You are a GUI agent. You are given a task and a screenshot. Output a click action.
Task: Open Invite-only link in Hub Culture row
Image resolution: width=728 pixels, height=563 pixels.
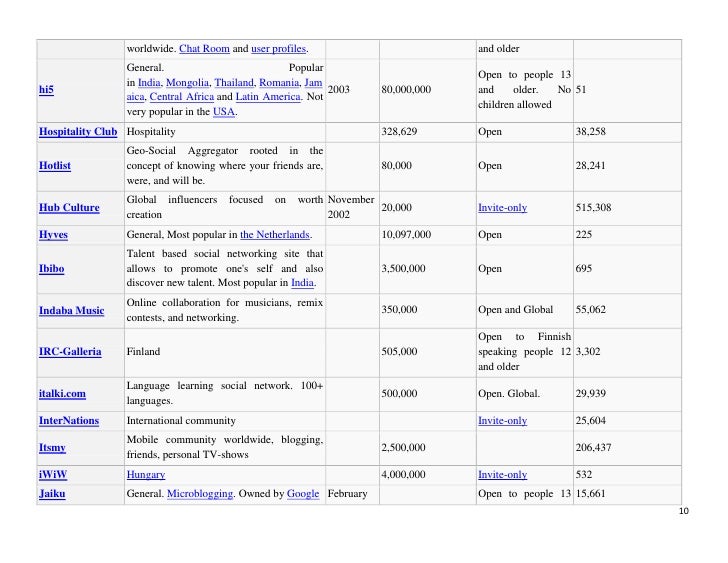point(502,207)
